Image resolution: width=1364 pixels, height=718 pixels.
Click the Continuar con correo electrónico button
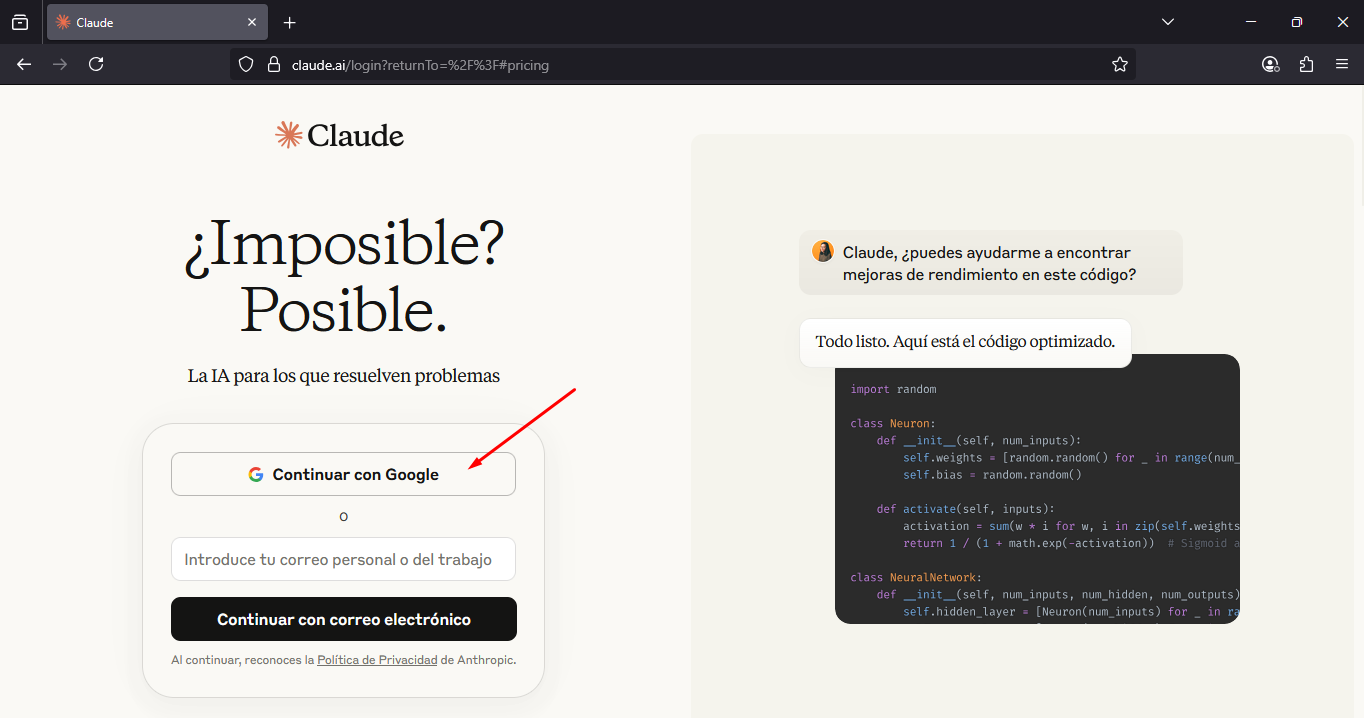[x=343, y=619]
